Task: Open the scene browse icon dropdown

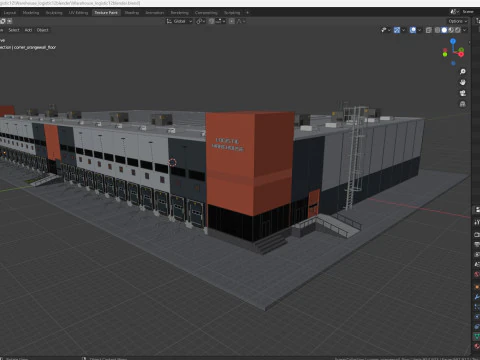Action: (x=454, y=12)
